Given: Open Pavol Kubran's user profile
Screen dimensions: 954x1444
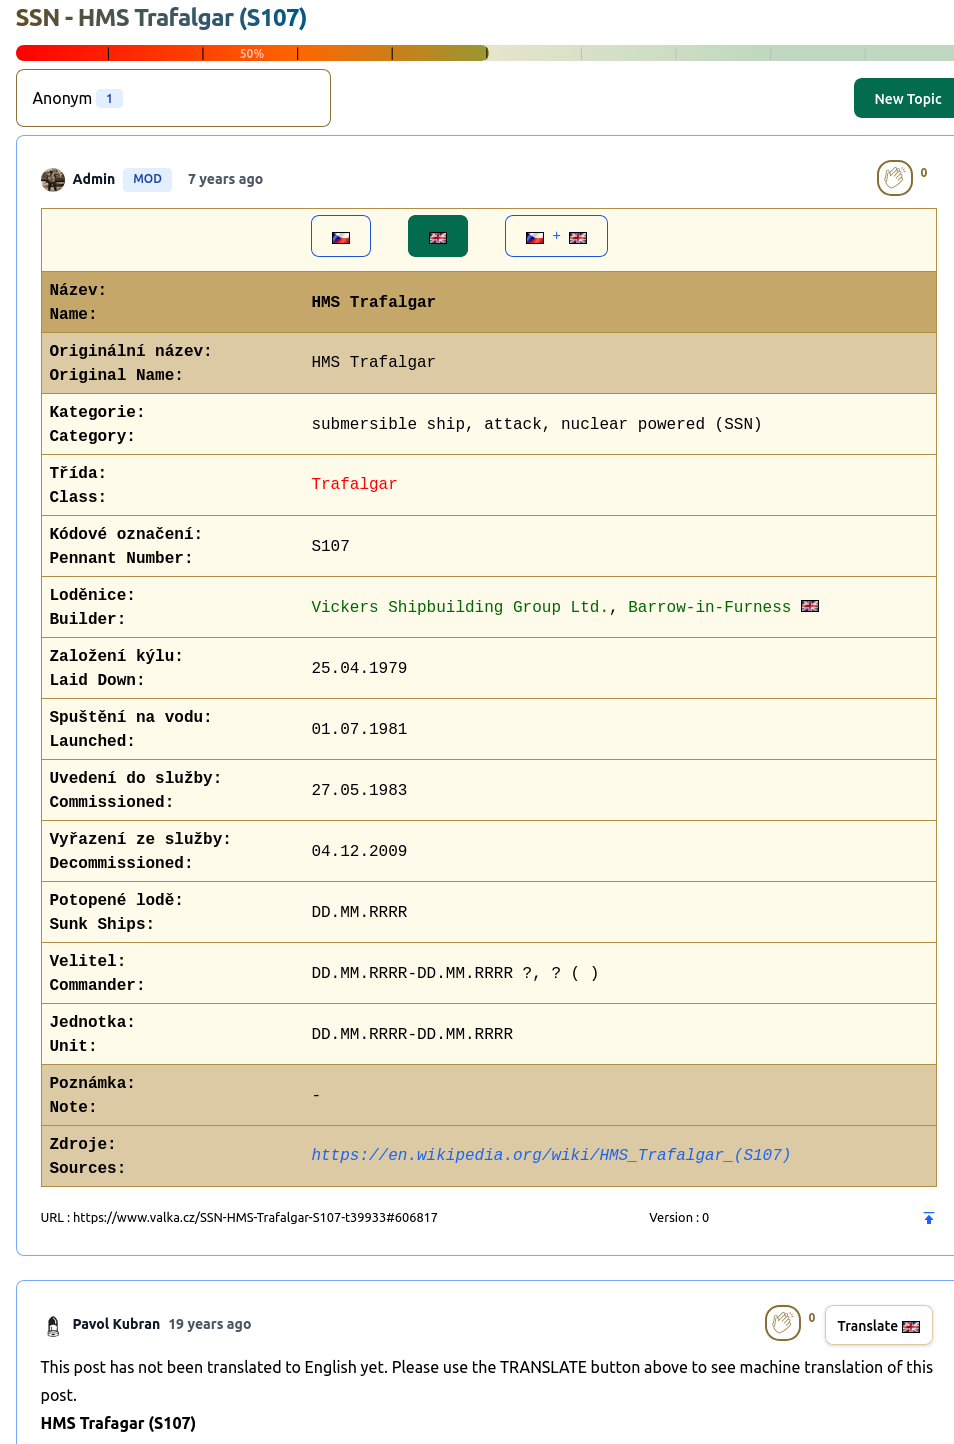Looking at the screenshot, I should pos(116,1324).
